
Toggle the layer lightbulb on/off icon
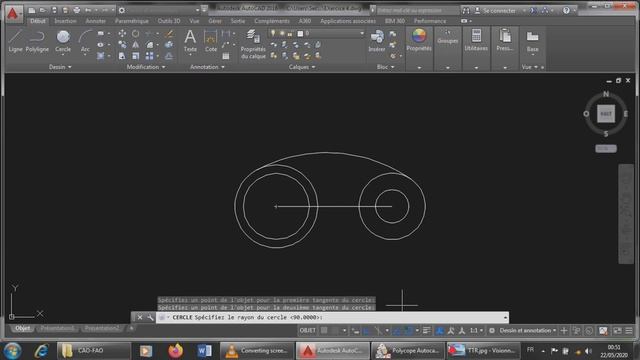coord(273,33)
